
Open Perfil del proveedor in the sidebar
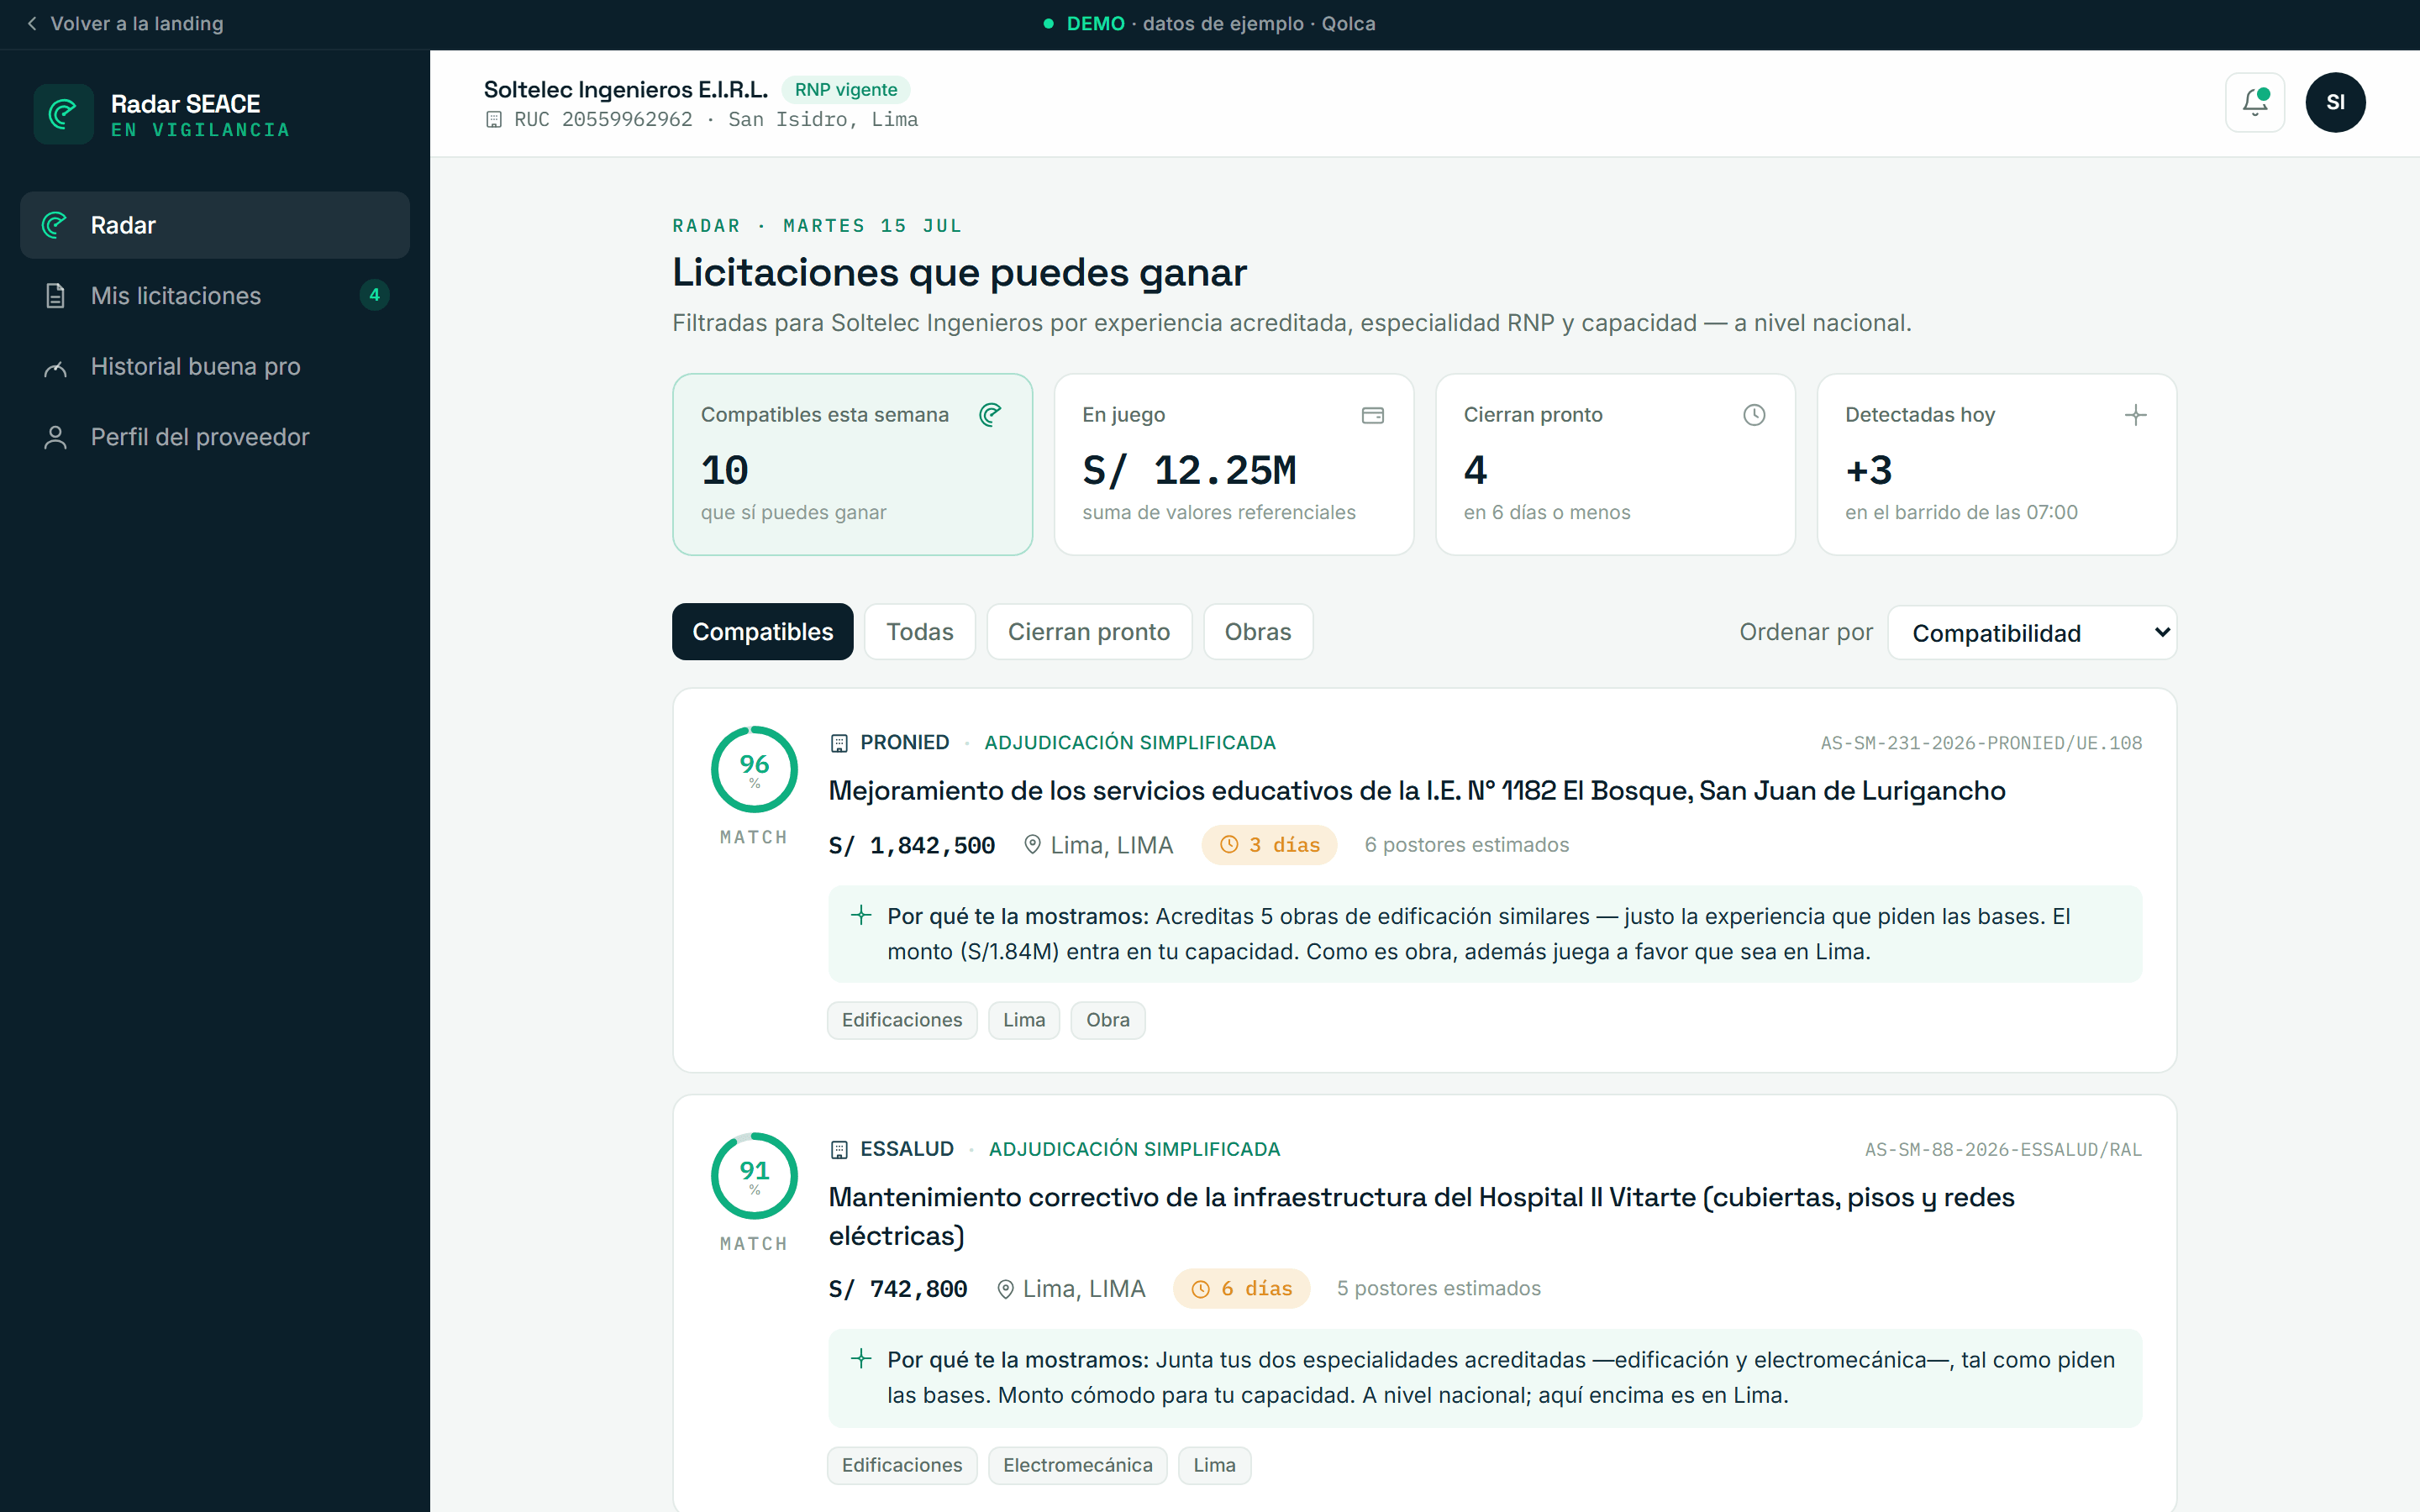click(x=215, y=437)
